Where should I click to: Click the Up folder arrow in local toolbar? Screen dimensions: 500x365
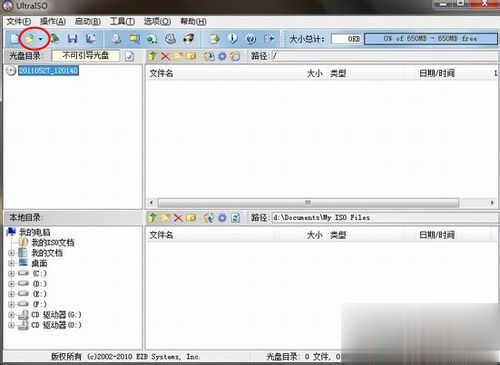point(153,218)
